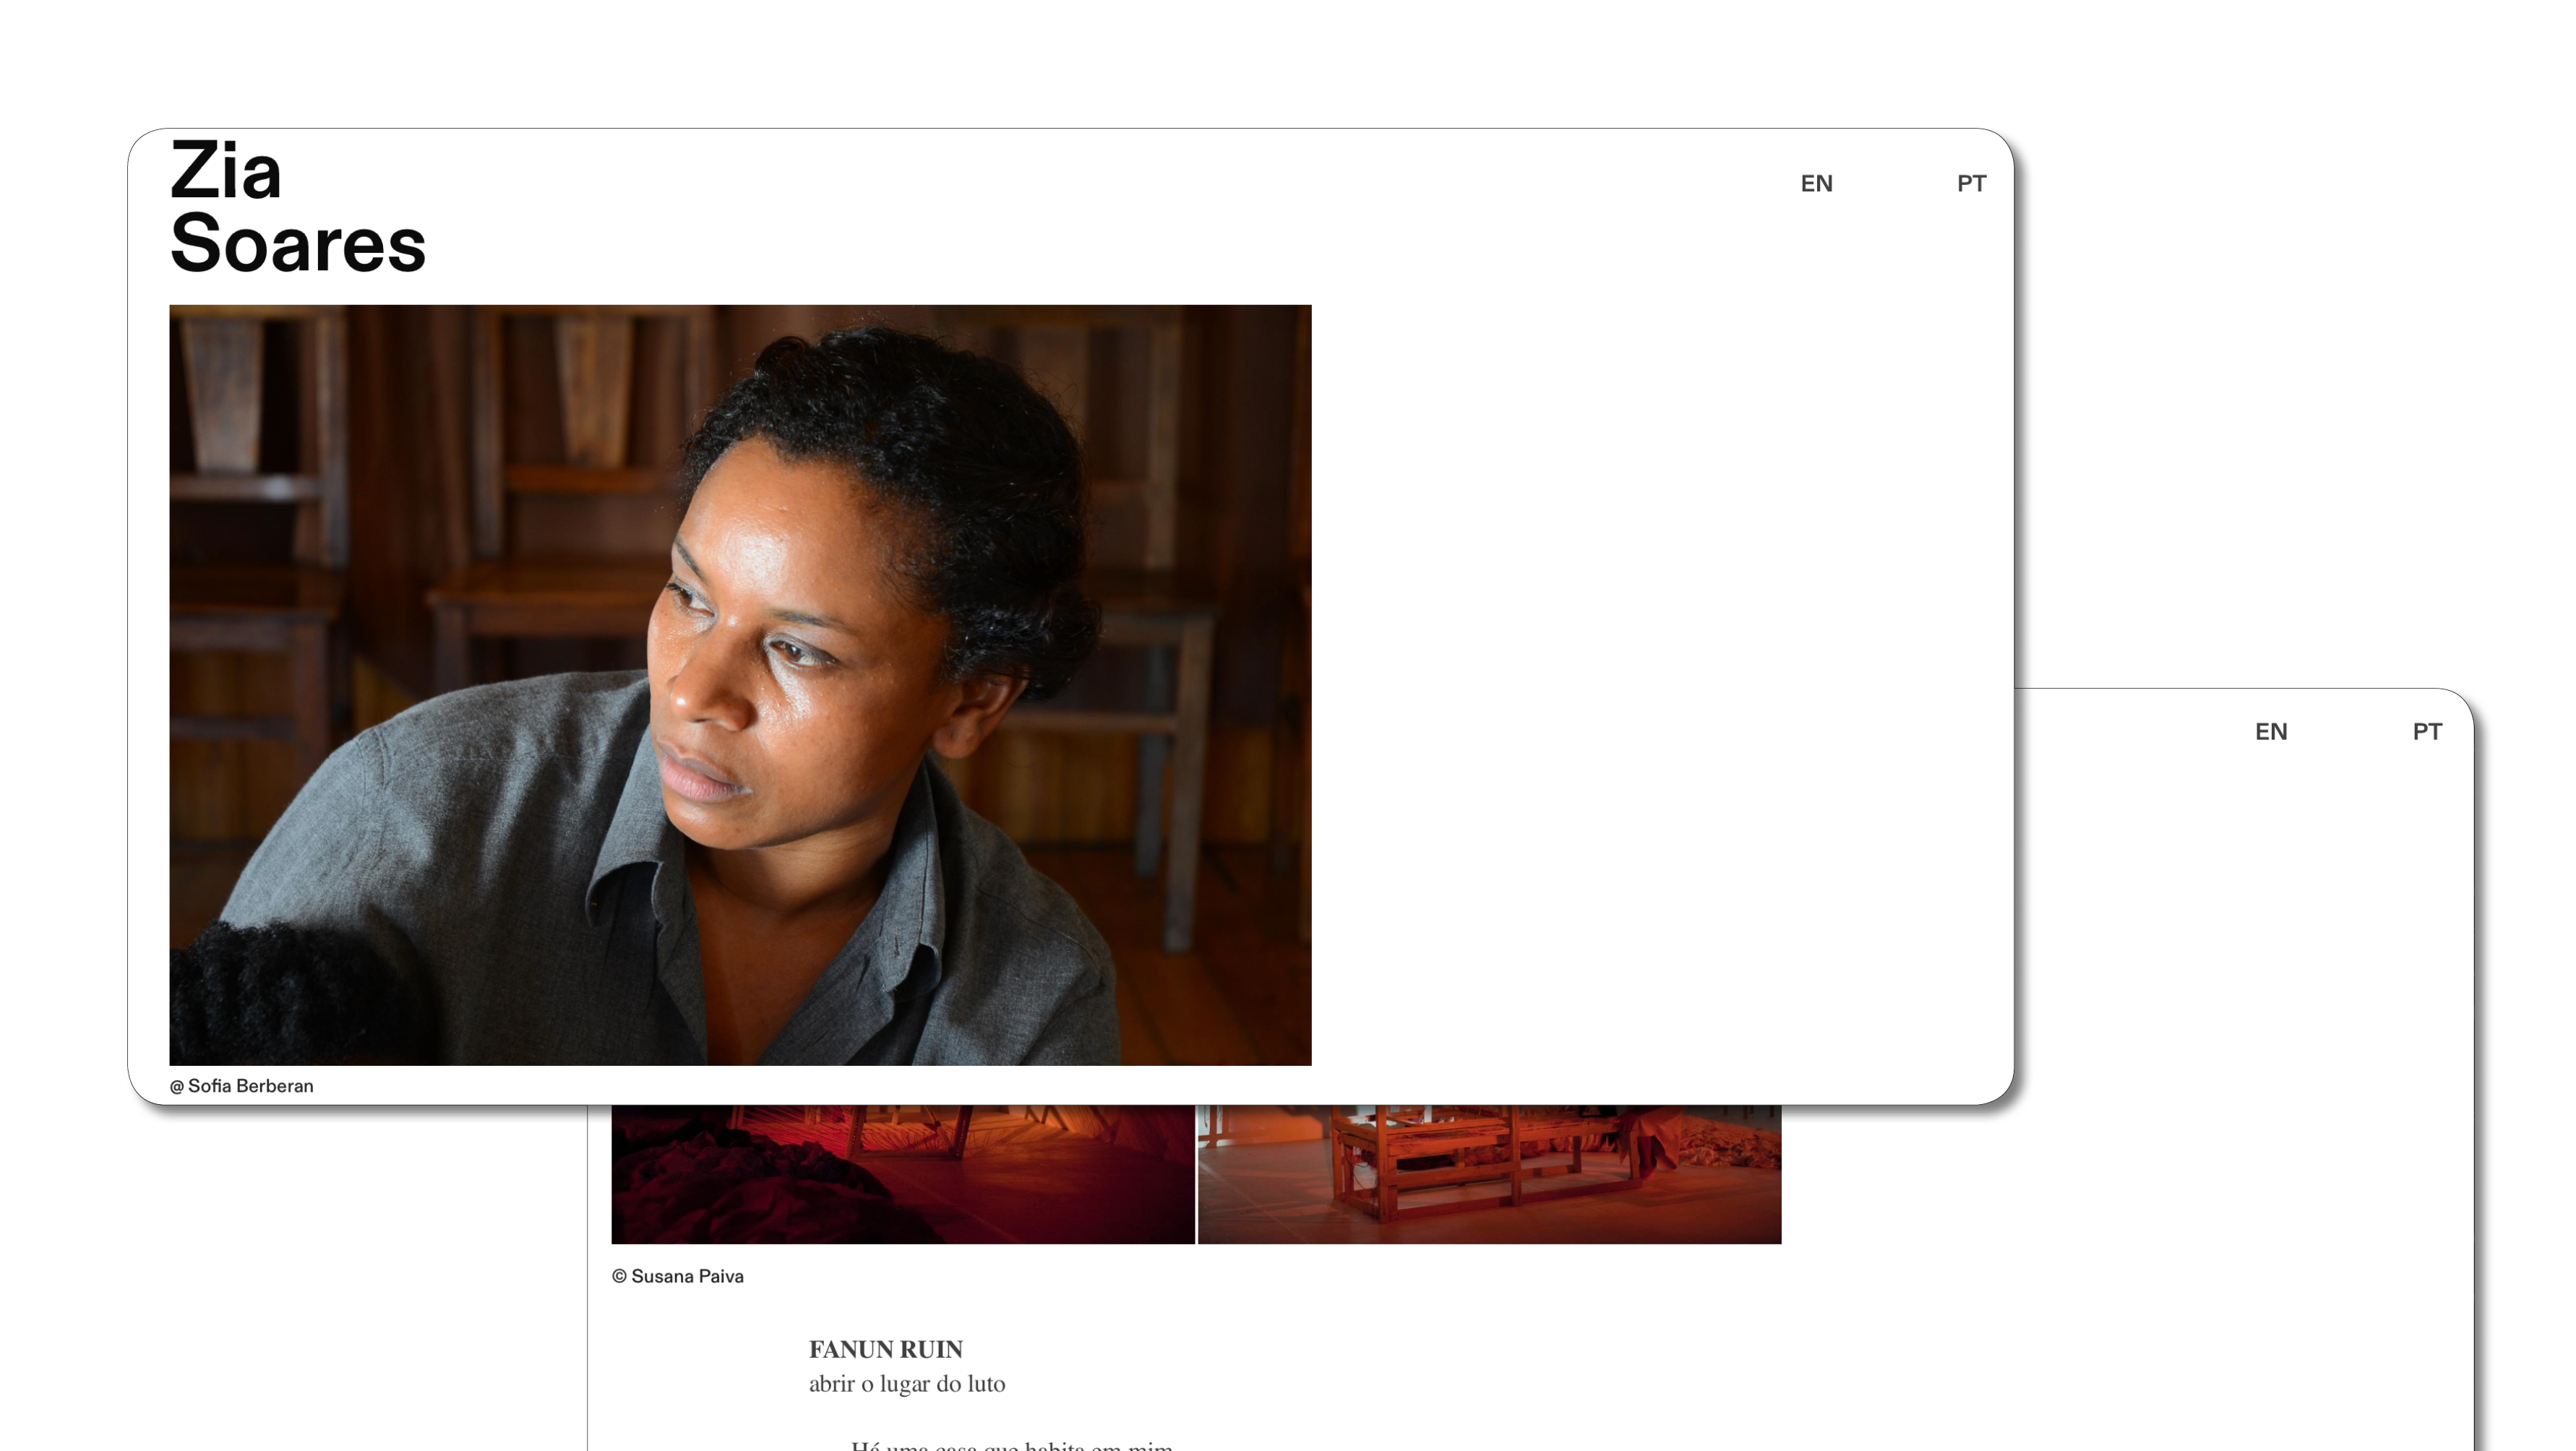Select EN in the back window
Image resolution: width=2576 pixels, height=1451 pixels.
(x=2270, y=732)
